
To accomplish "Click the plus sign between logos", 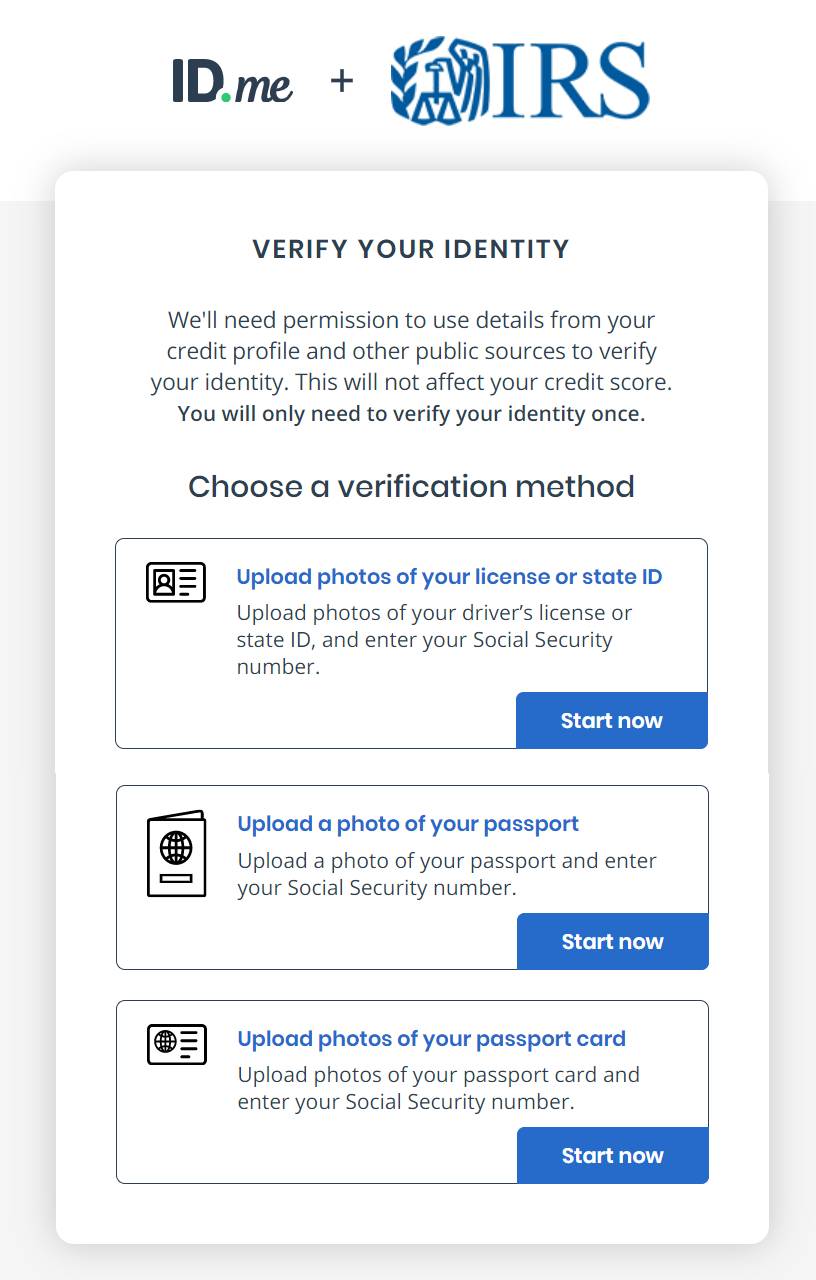I will pyautogui.click(x=342, y=81).
